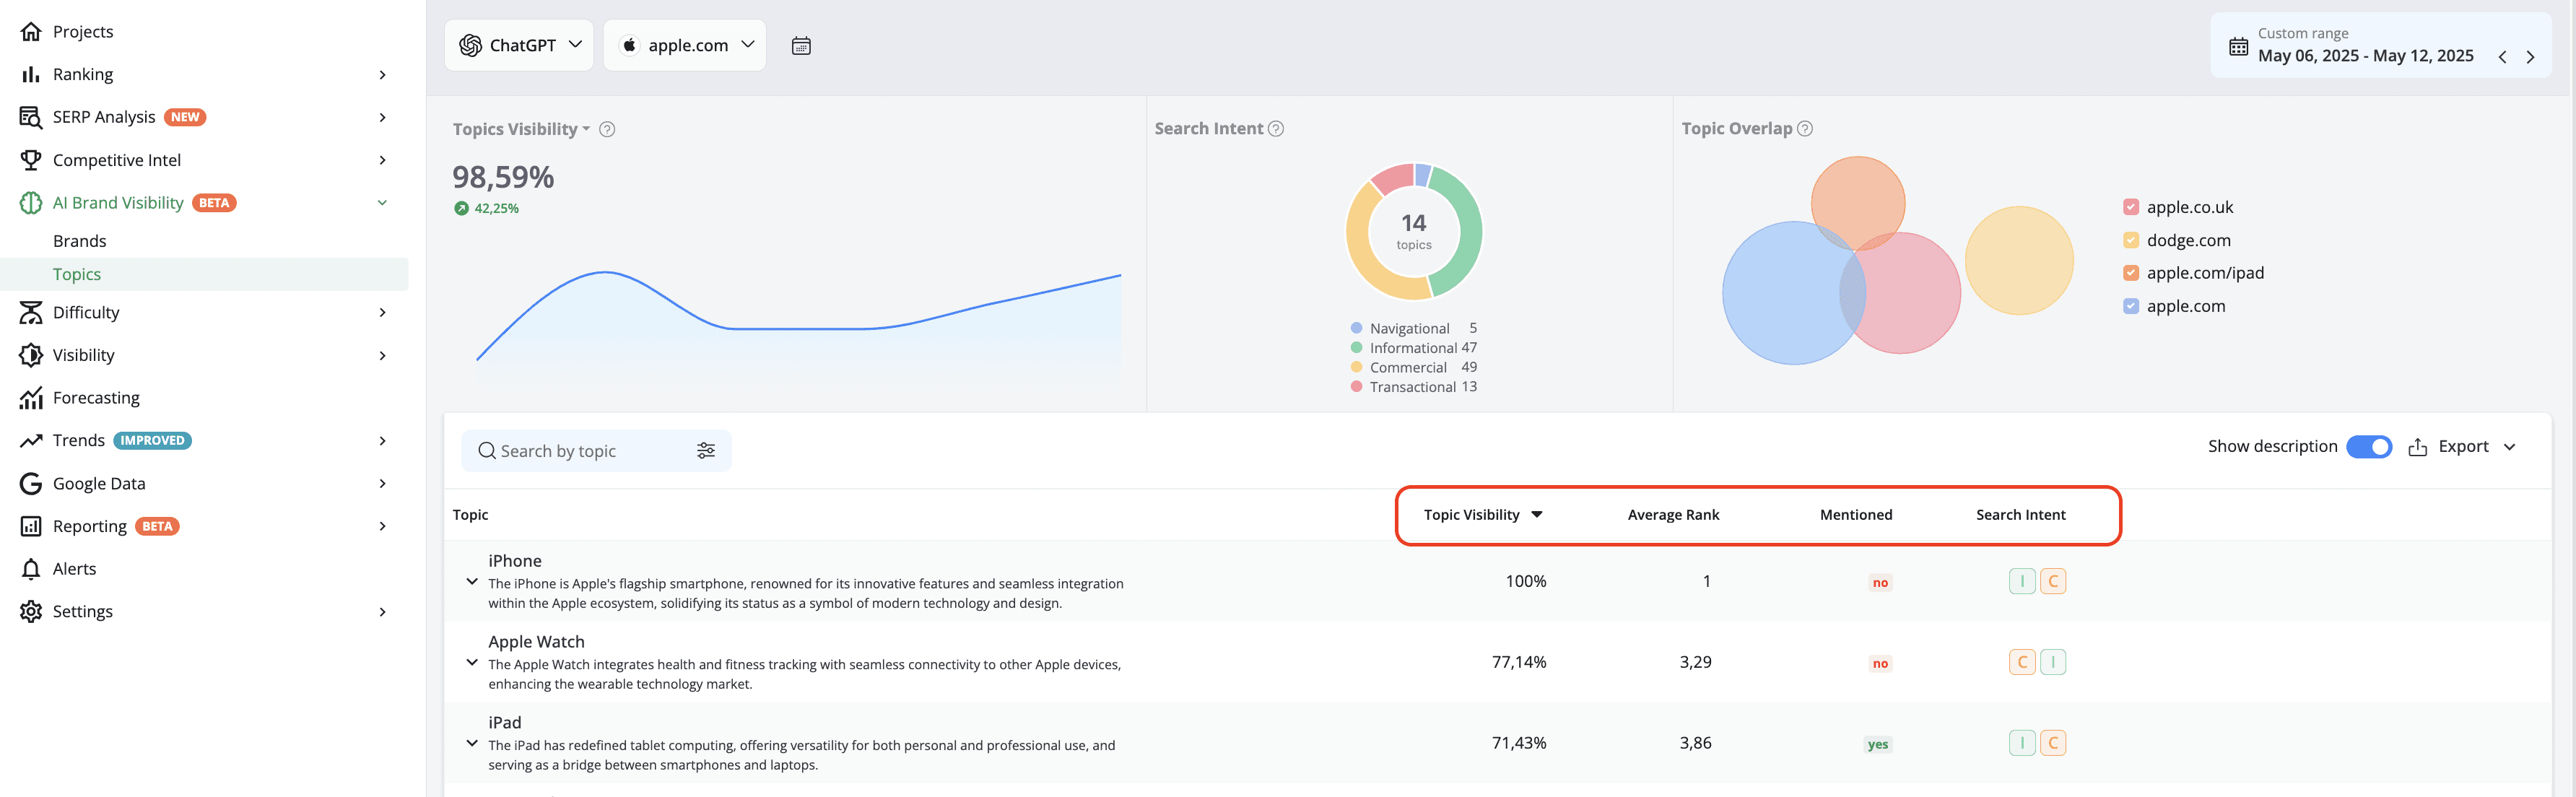Click the Export button label
This screenshot has width=2576, height=797.
coord(2463,447)
